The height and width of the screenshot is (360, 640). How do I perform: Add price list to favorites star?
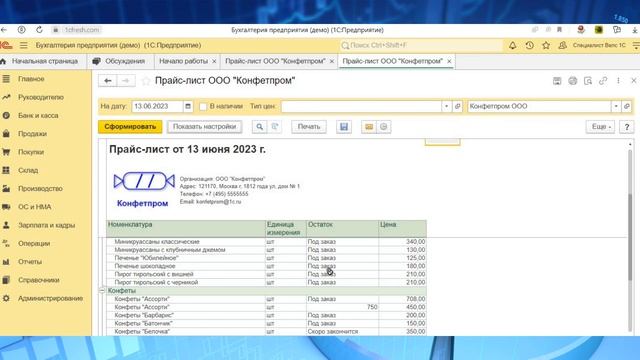(x=146, y=81)
